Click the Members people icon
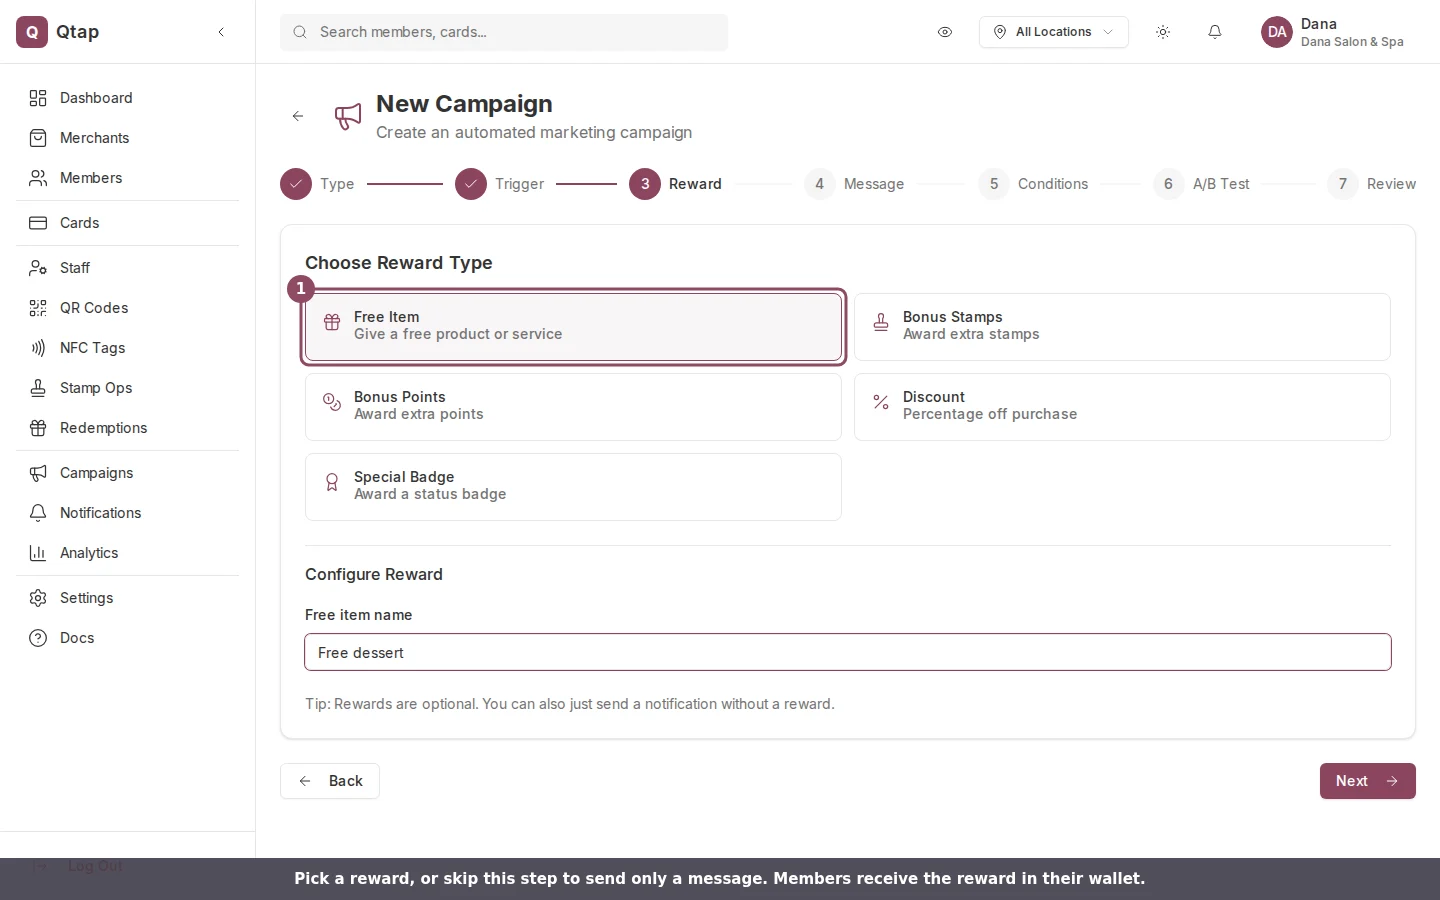This screenshot has height=900, width=1440. click(38, 178)
